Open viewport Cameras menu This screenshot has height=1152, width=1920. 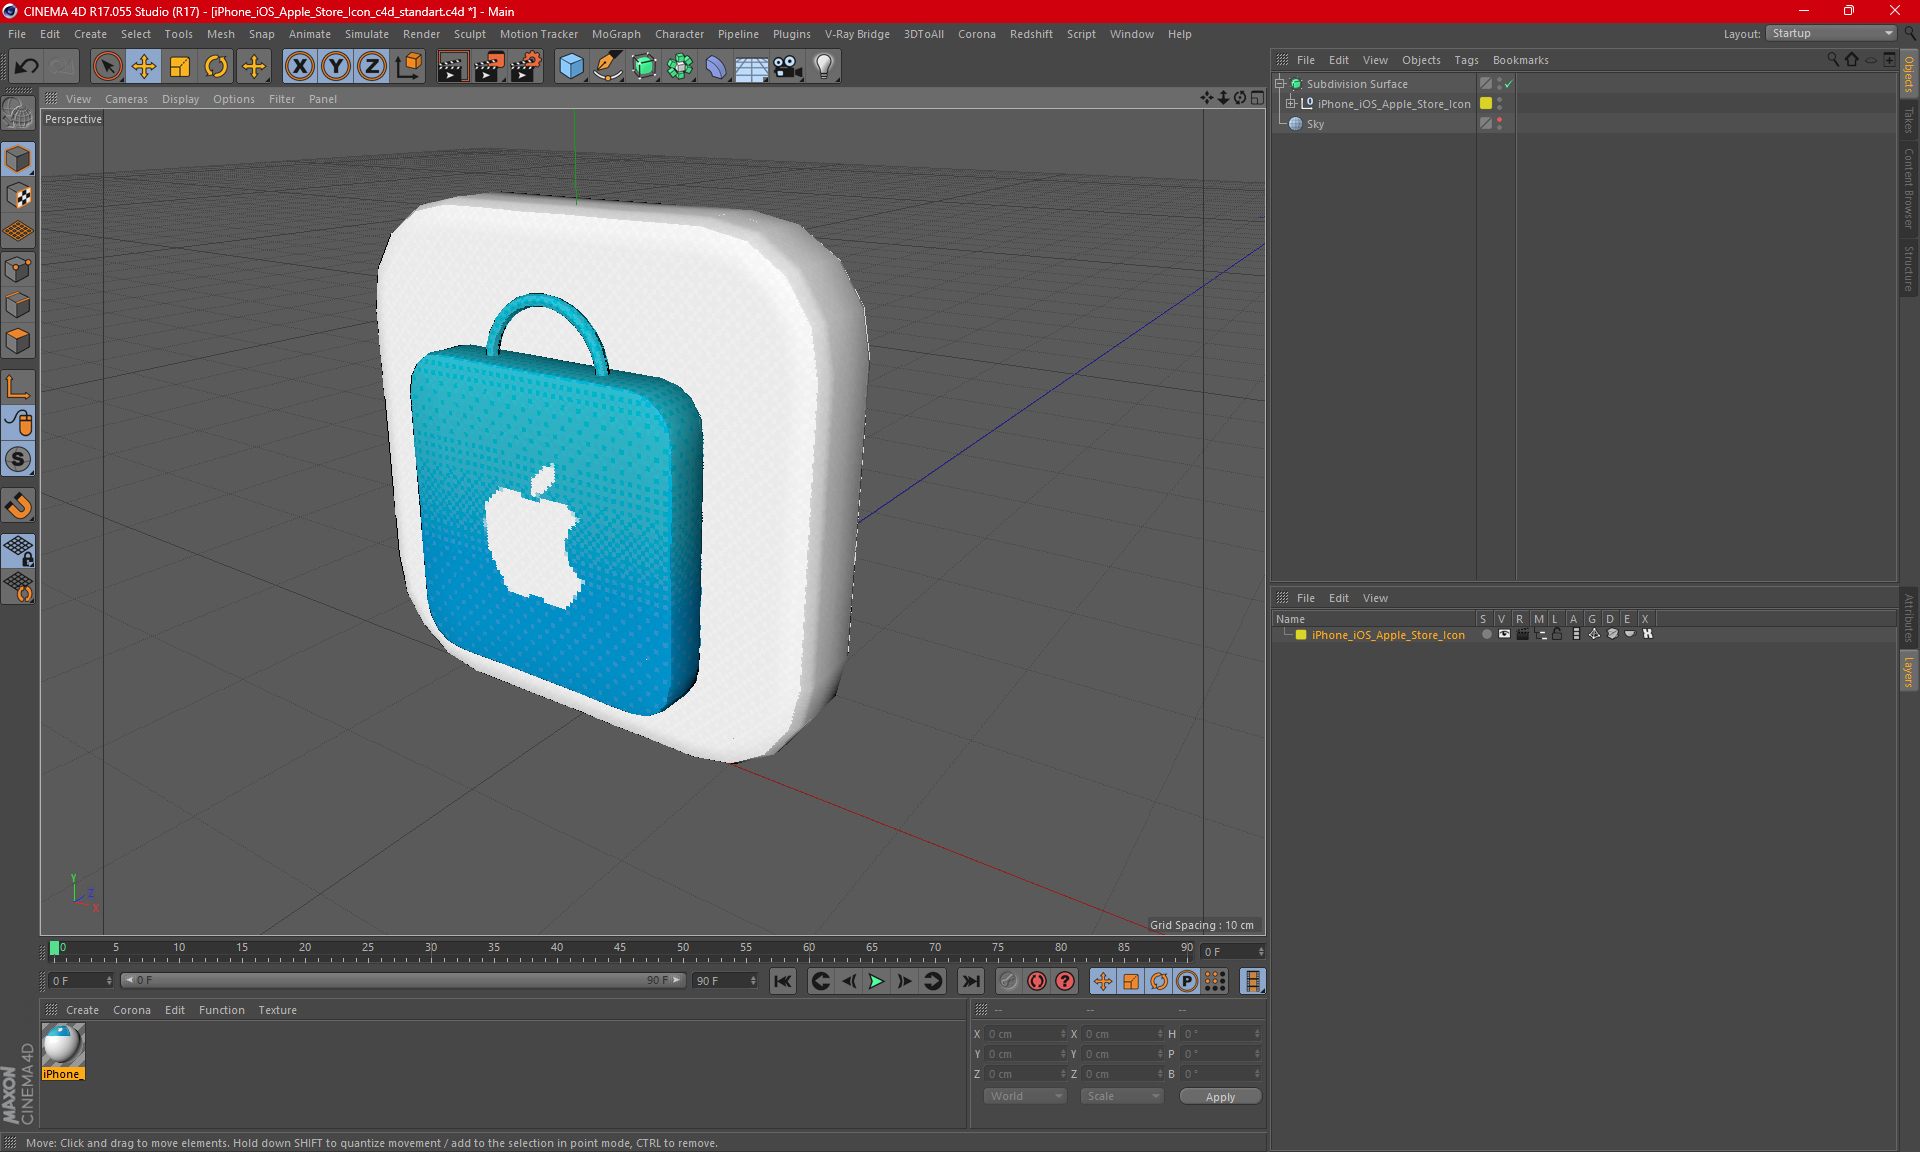click(126, 99)
